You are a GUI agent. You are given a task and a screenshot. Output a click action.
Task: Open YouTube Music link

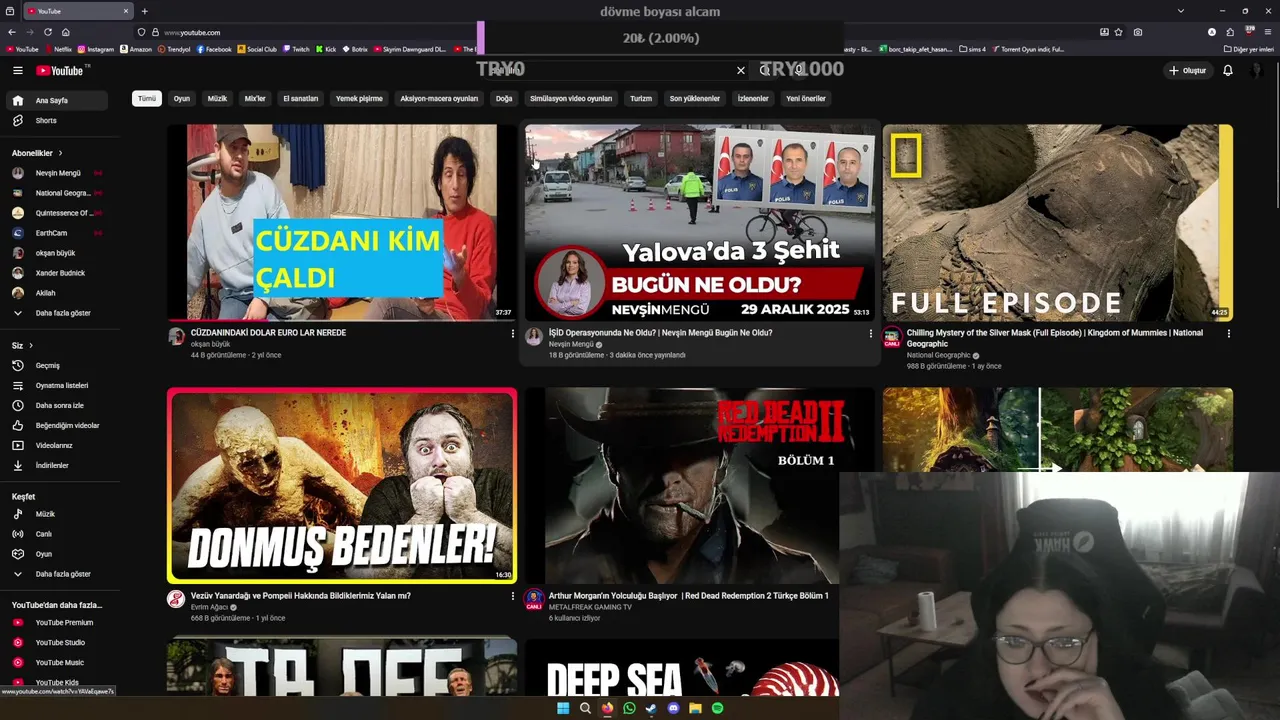click(x=55, y=662)
